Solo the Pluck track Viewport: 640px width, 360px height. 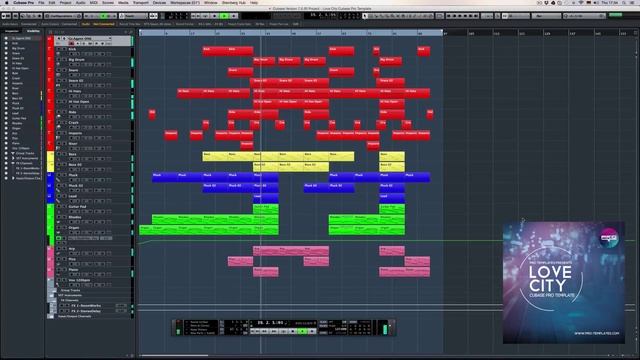tap(64, 175)
